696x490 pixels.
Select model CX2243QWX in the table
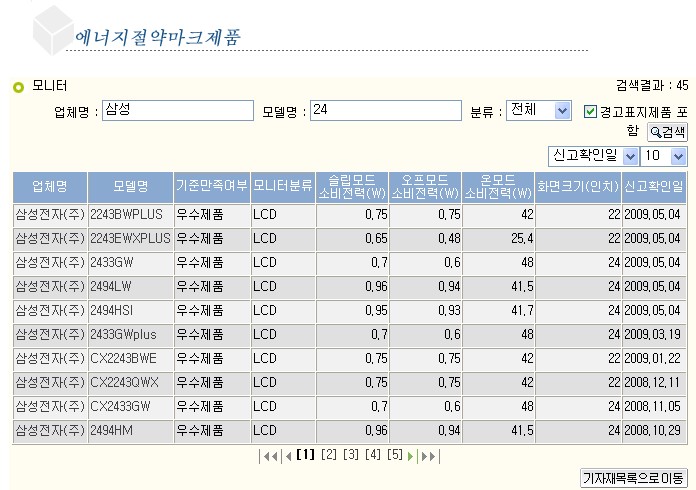124,383
